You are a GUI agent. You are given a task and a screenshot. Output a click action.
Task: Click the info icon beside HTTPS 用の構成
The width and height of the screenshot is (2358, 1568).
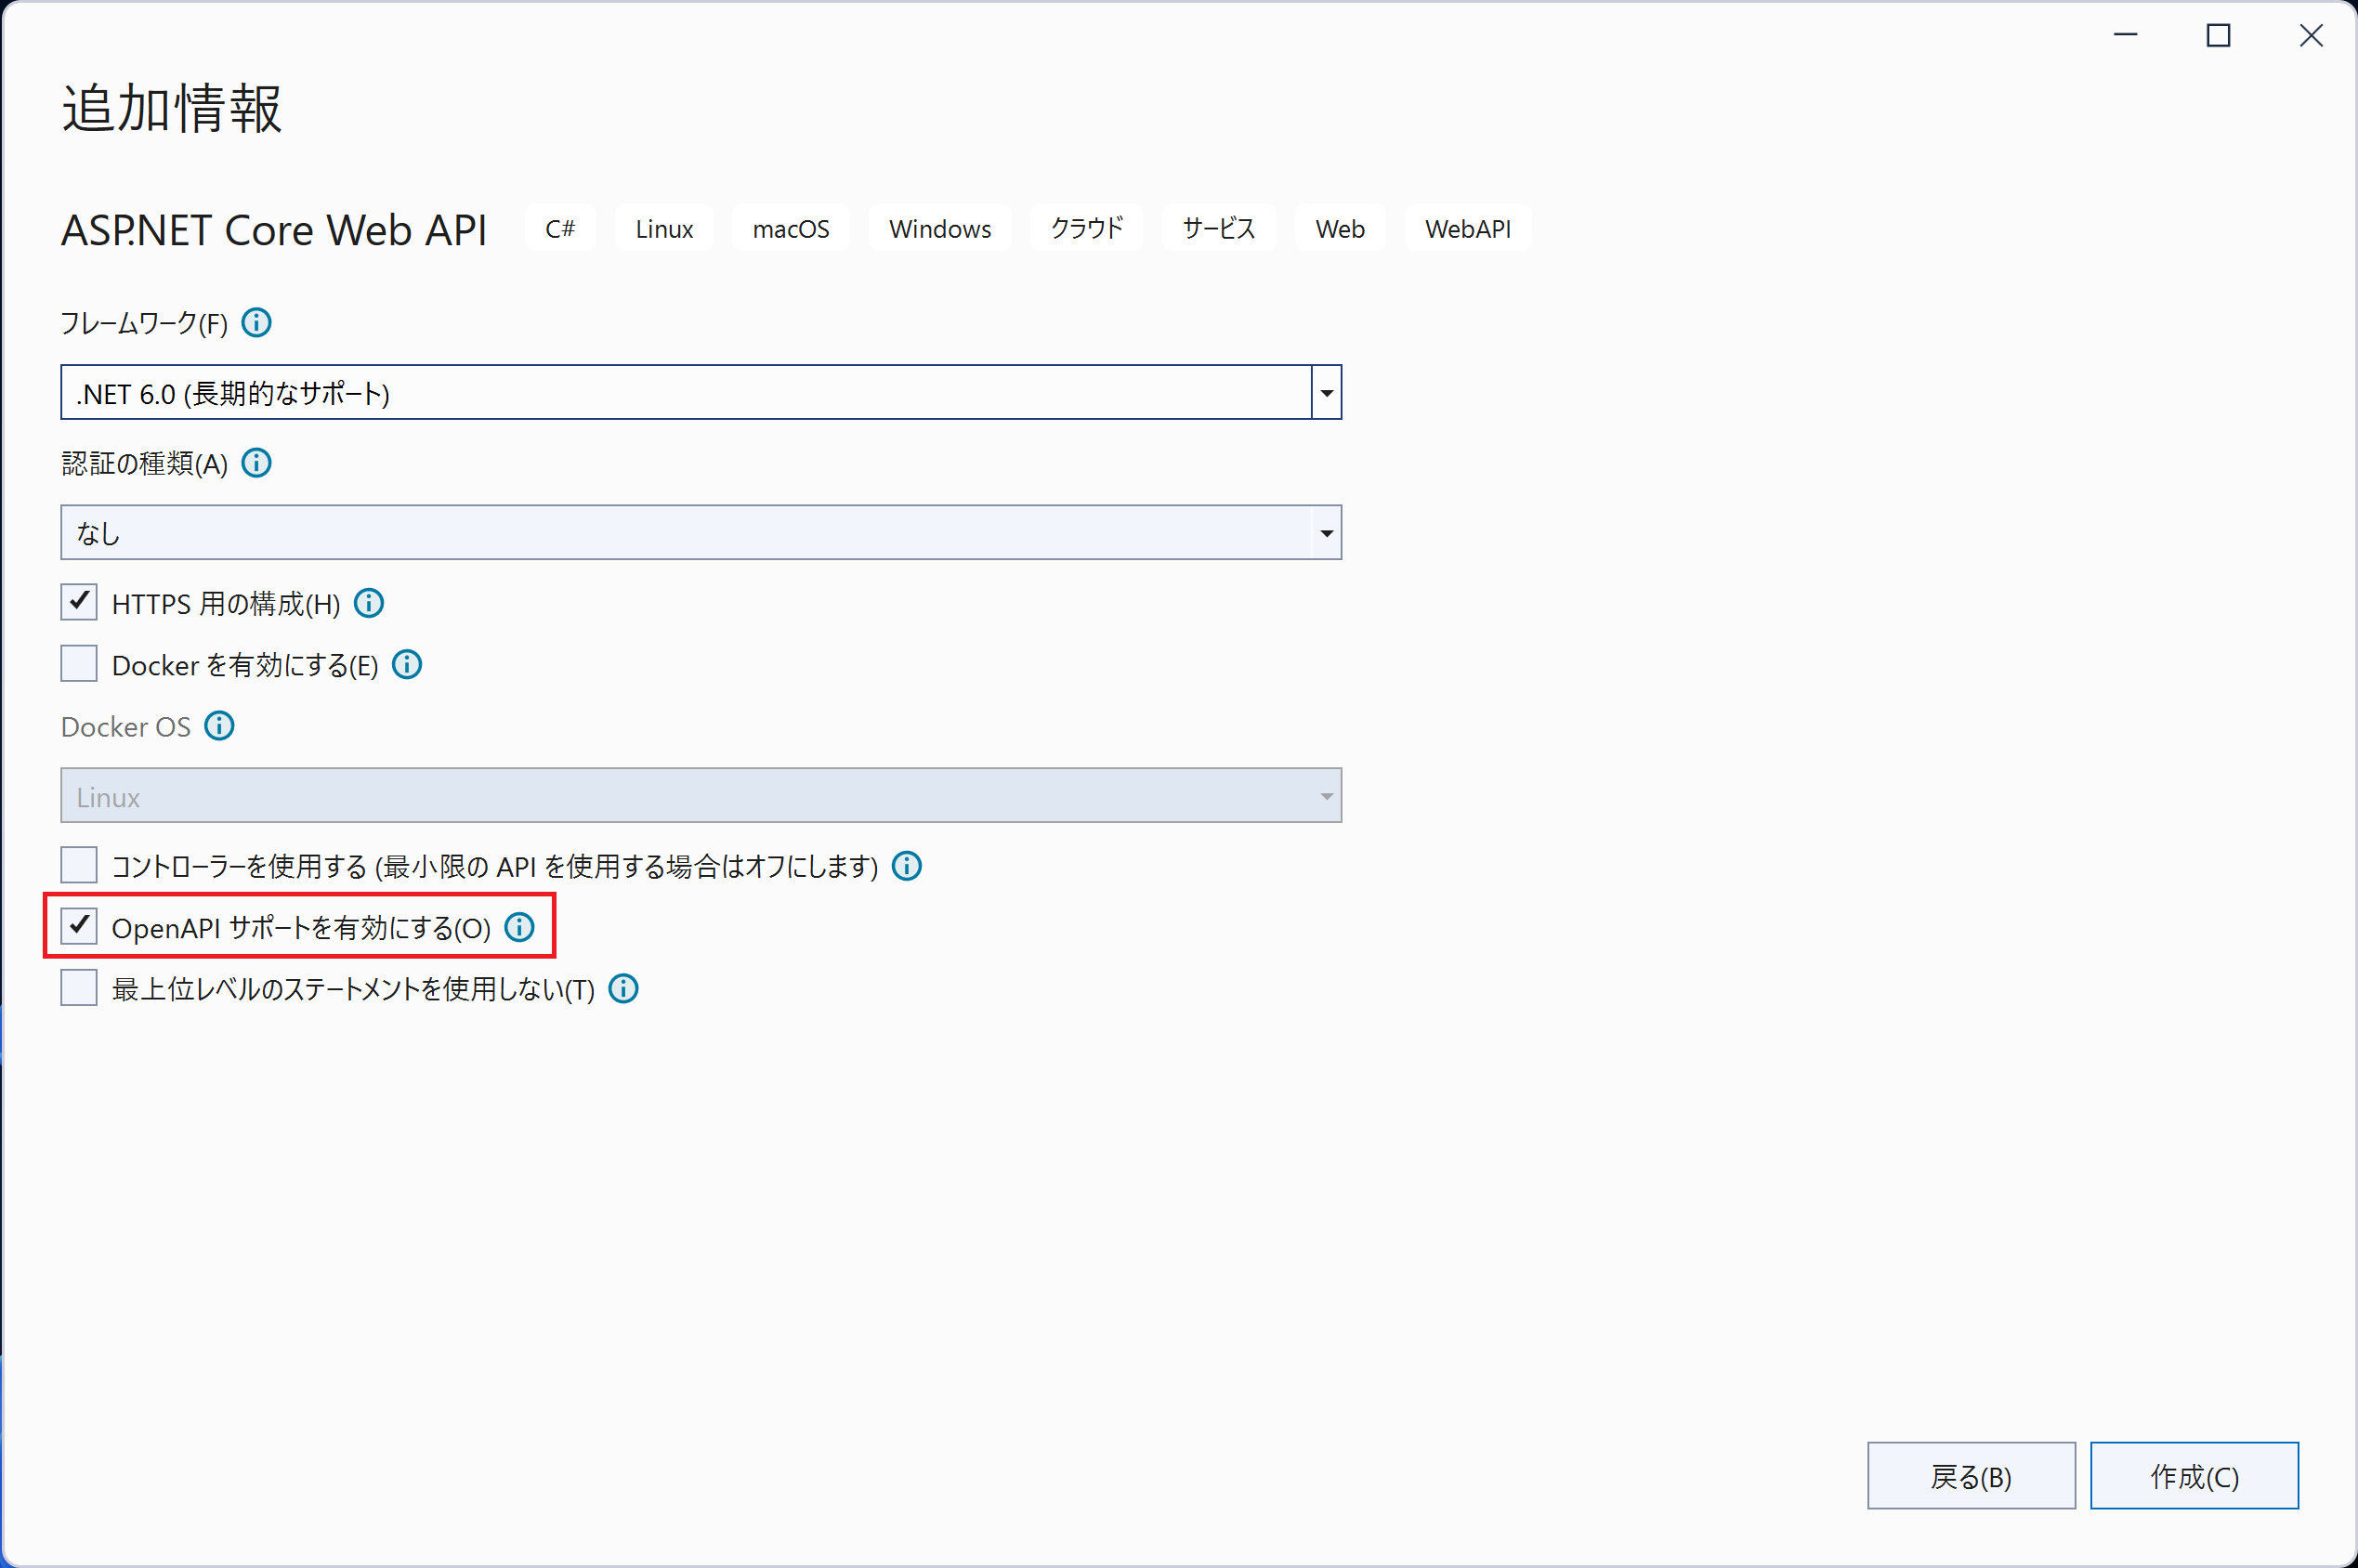369,603
